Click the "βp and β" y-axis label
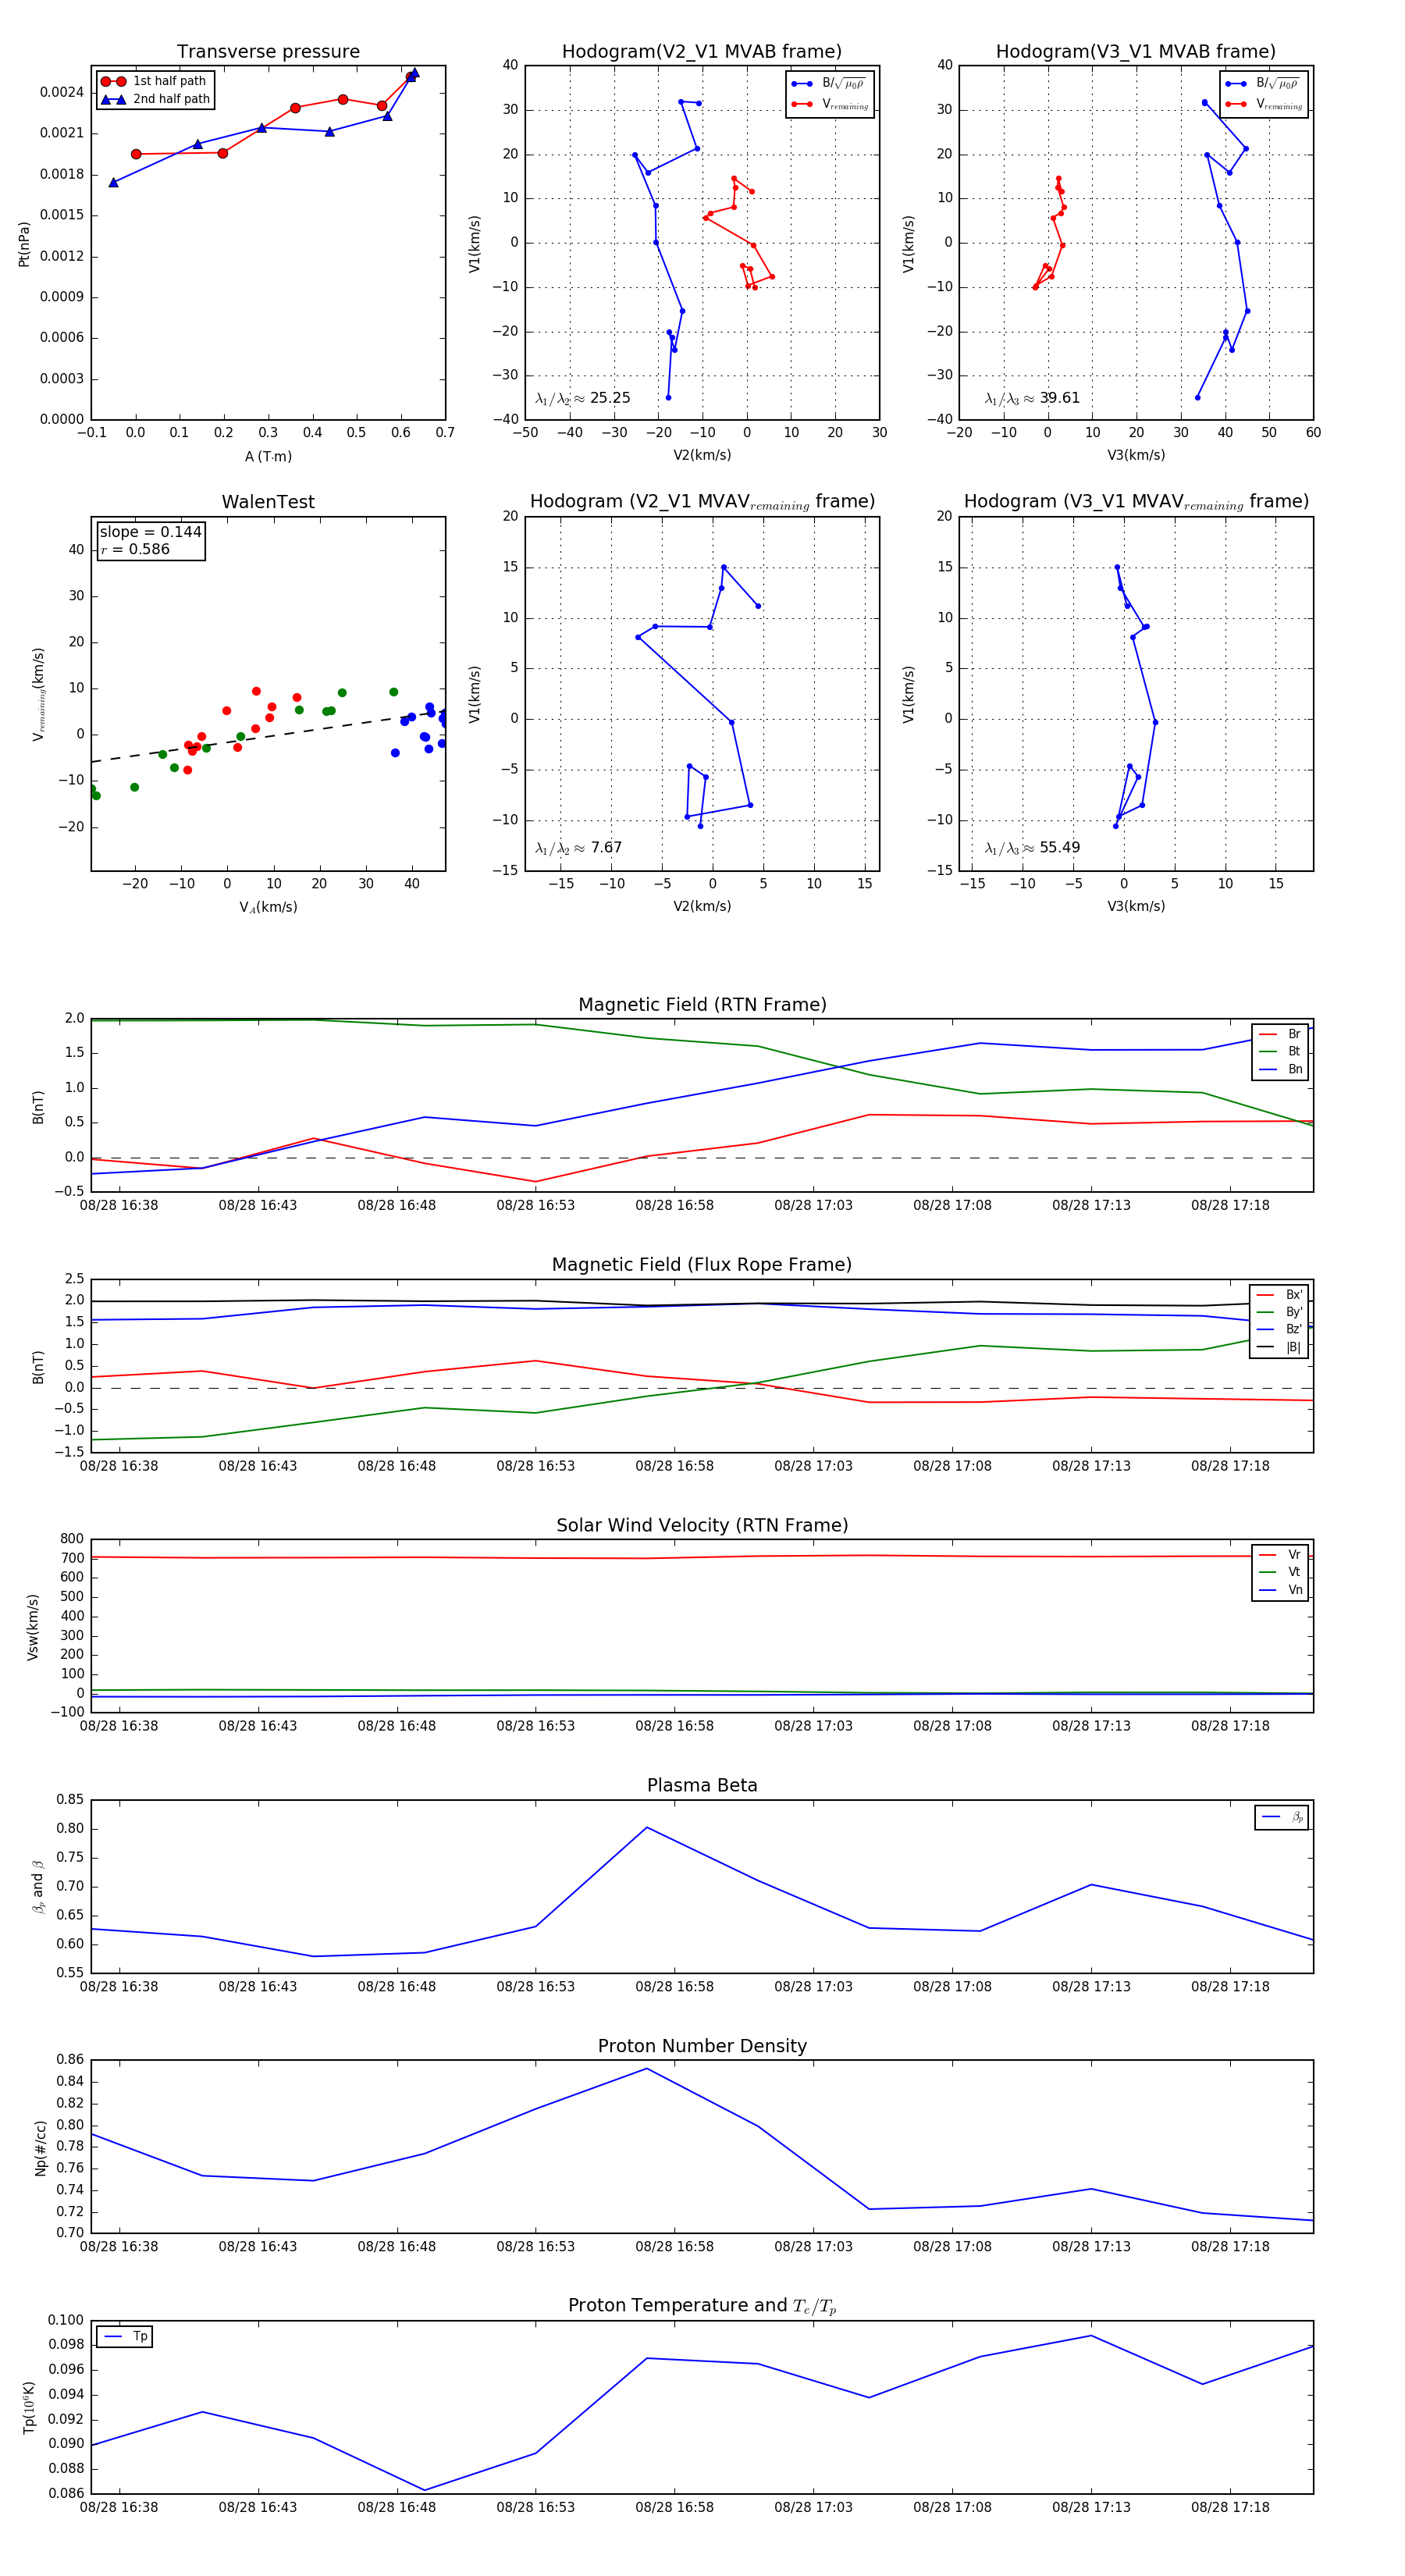1405x2576 pixels. click(38, 1887)
